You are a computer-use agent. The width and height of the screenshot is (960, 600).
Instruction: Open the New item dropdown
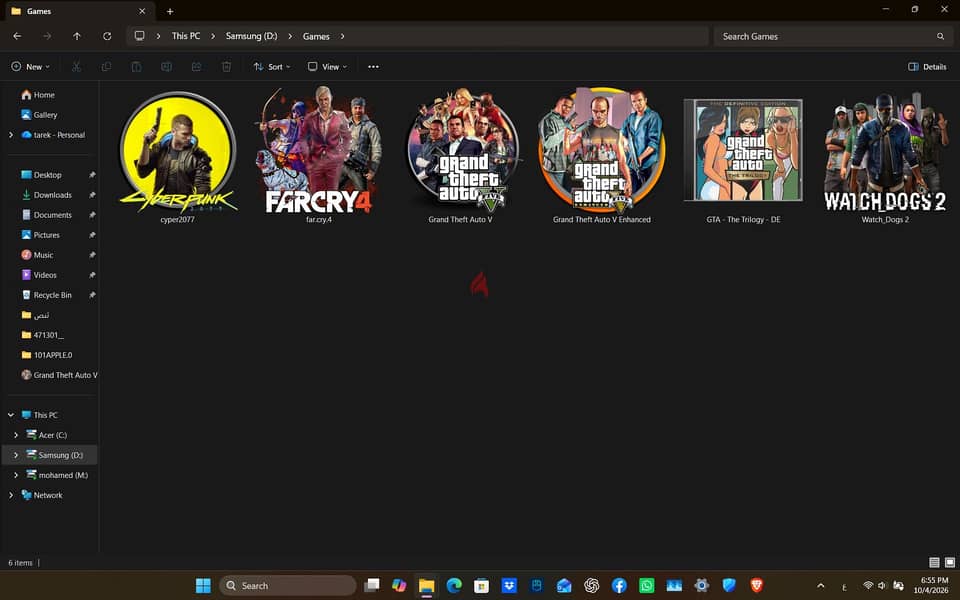(x=31, y=67)
